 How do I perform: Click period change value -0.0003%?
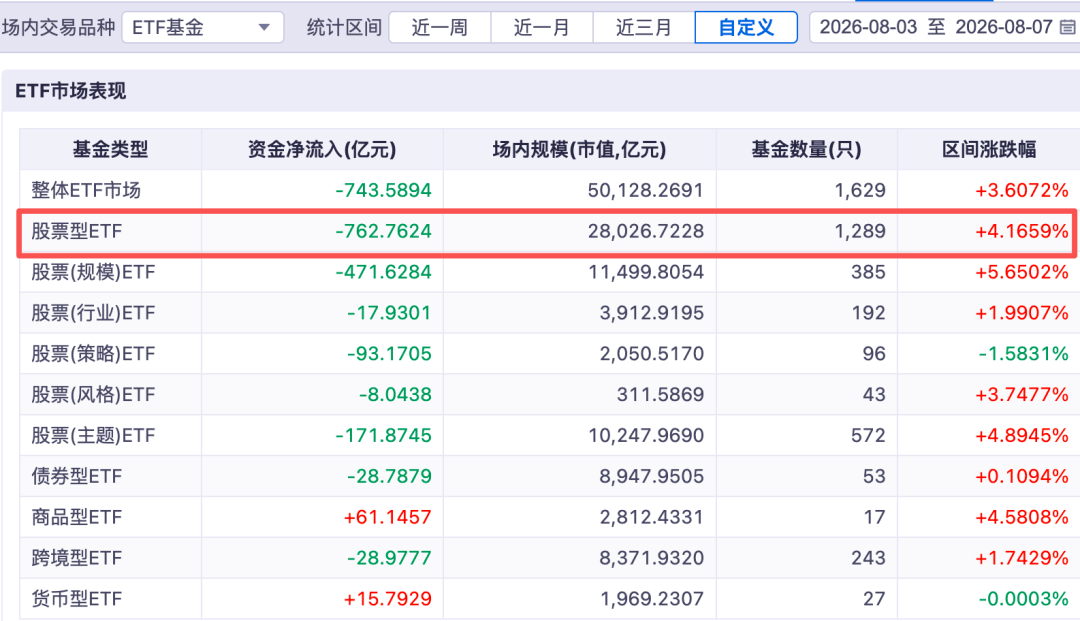click(1024, 599)
